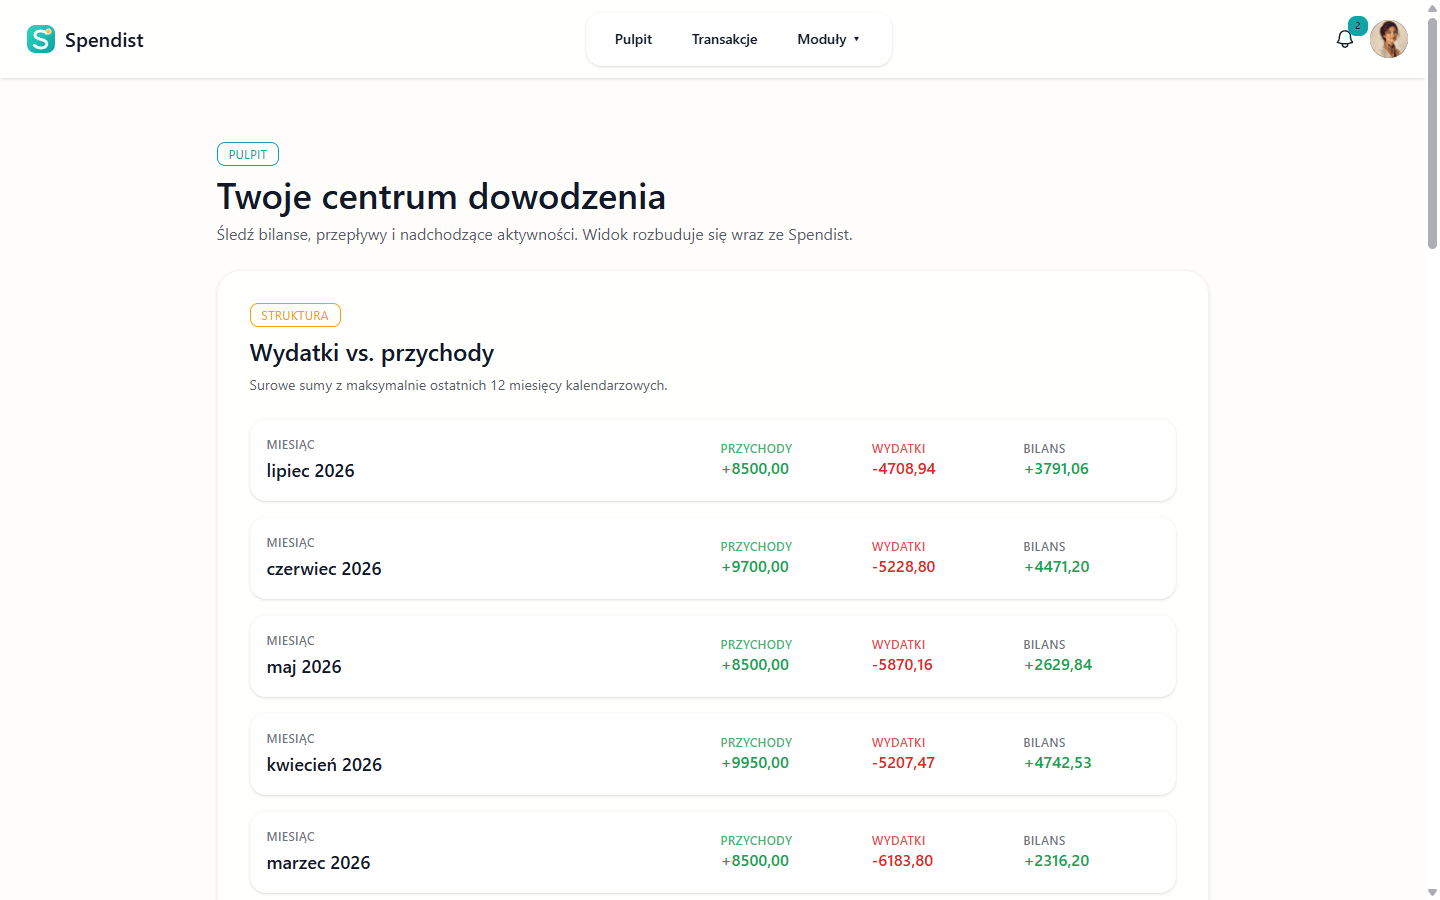The image size is (1440, 900).
Task: Click balance value +4742,53
Action: click(x=1057, y=763)
